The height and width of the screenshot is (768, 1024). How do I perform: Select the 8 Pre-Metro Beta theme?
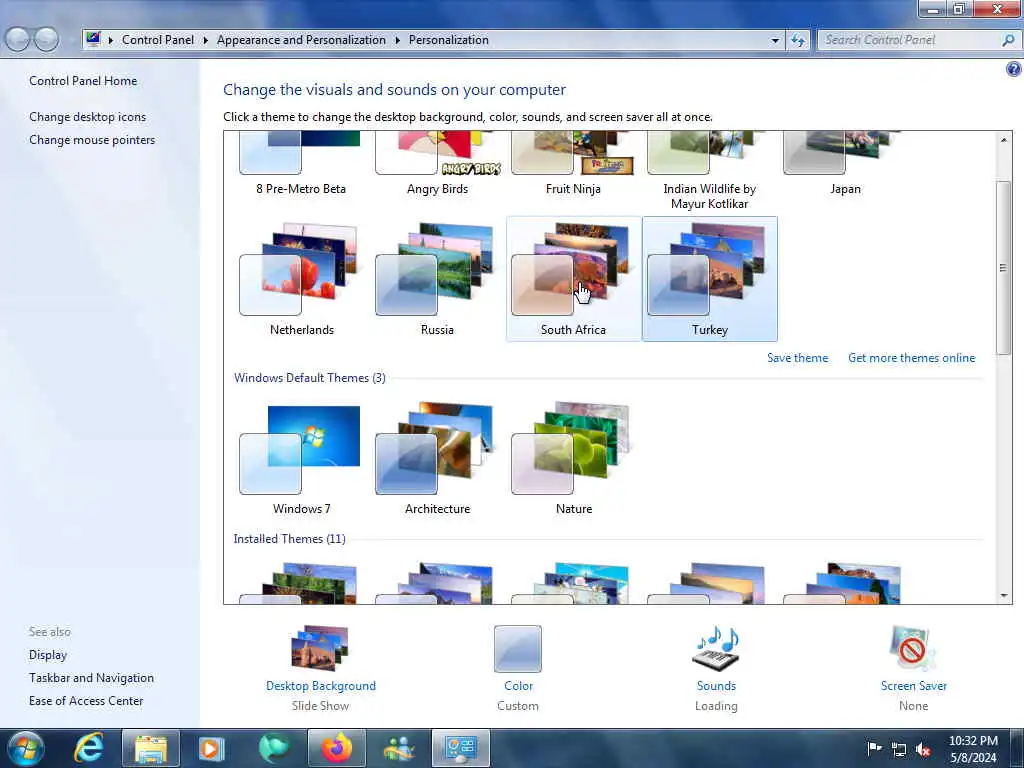tap(301, 163)
